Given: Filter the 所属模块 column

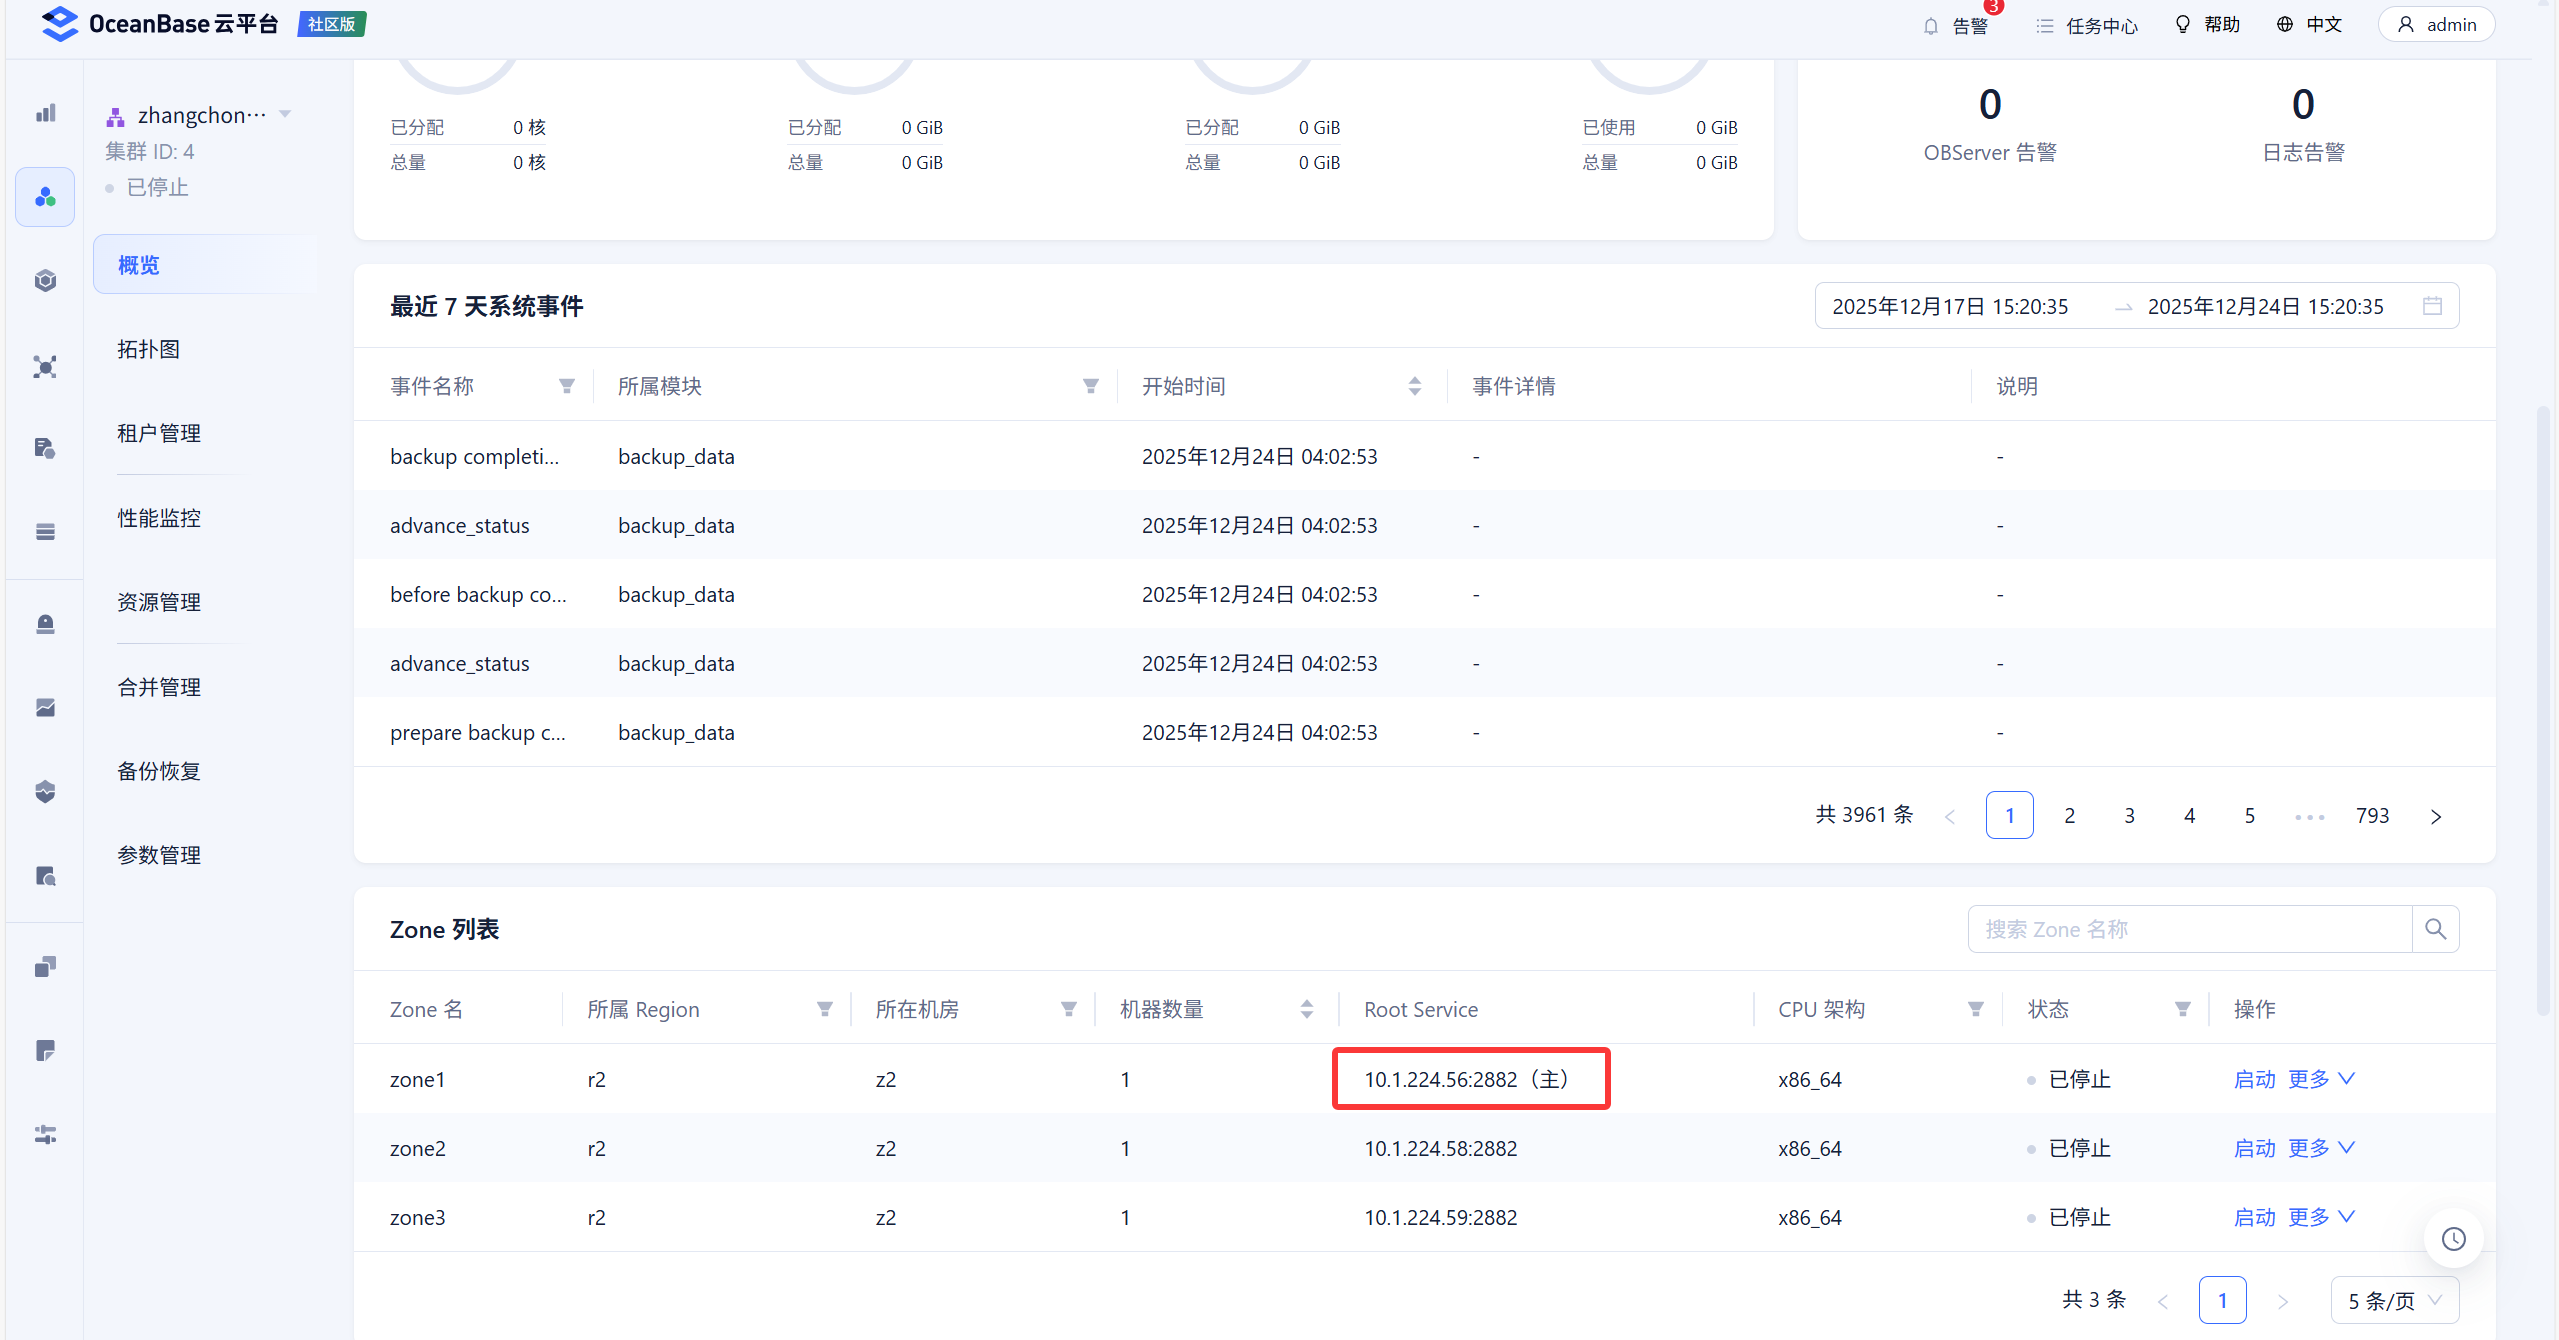Looking at the screenshot, I should click(1090, 386).
